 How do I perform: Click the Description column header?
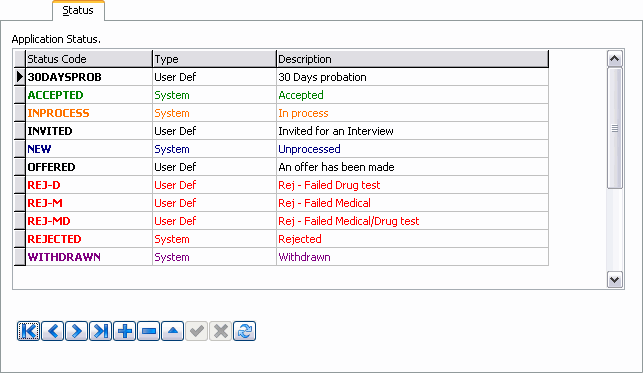click(413, 59)
